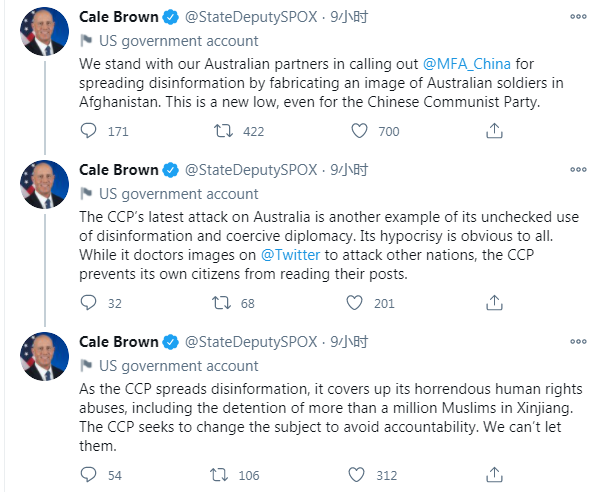Image resolution: width=600 pixels, height=492 pixels.
Task: Reply to the first tweet about Australian partners
Action: coord(89,131)
